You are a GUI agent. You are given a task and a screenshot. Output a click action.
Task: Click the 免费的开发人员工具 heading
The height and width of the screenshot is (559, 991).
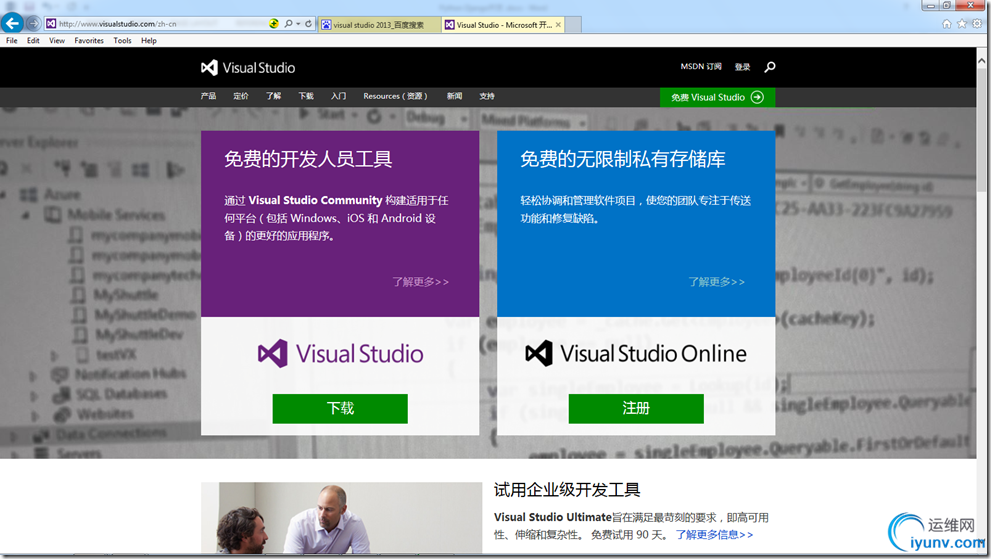coord(308,159)
